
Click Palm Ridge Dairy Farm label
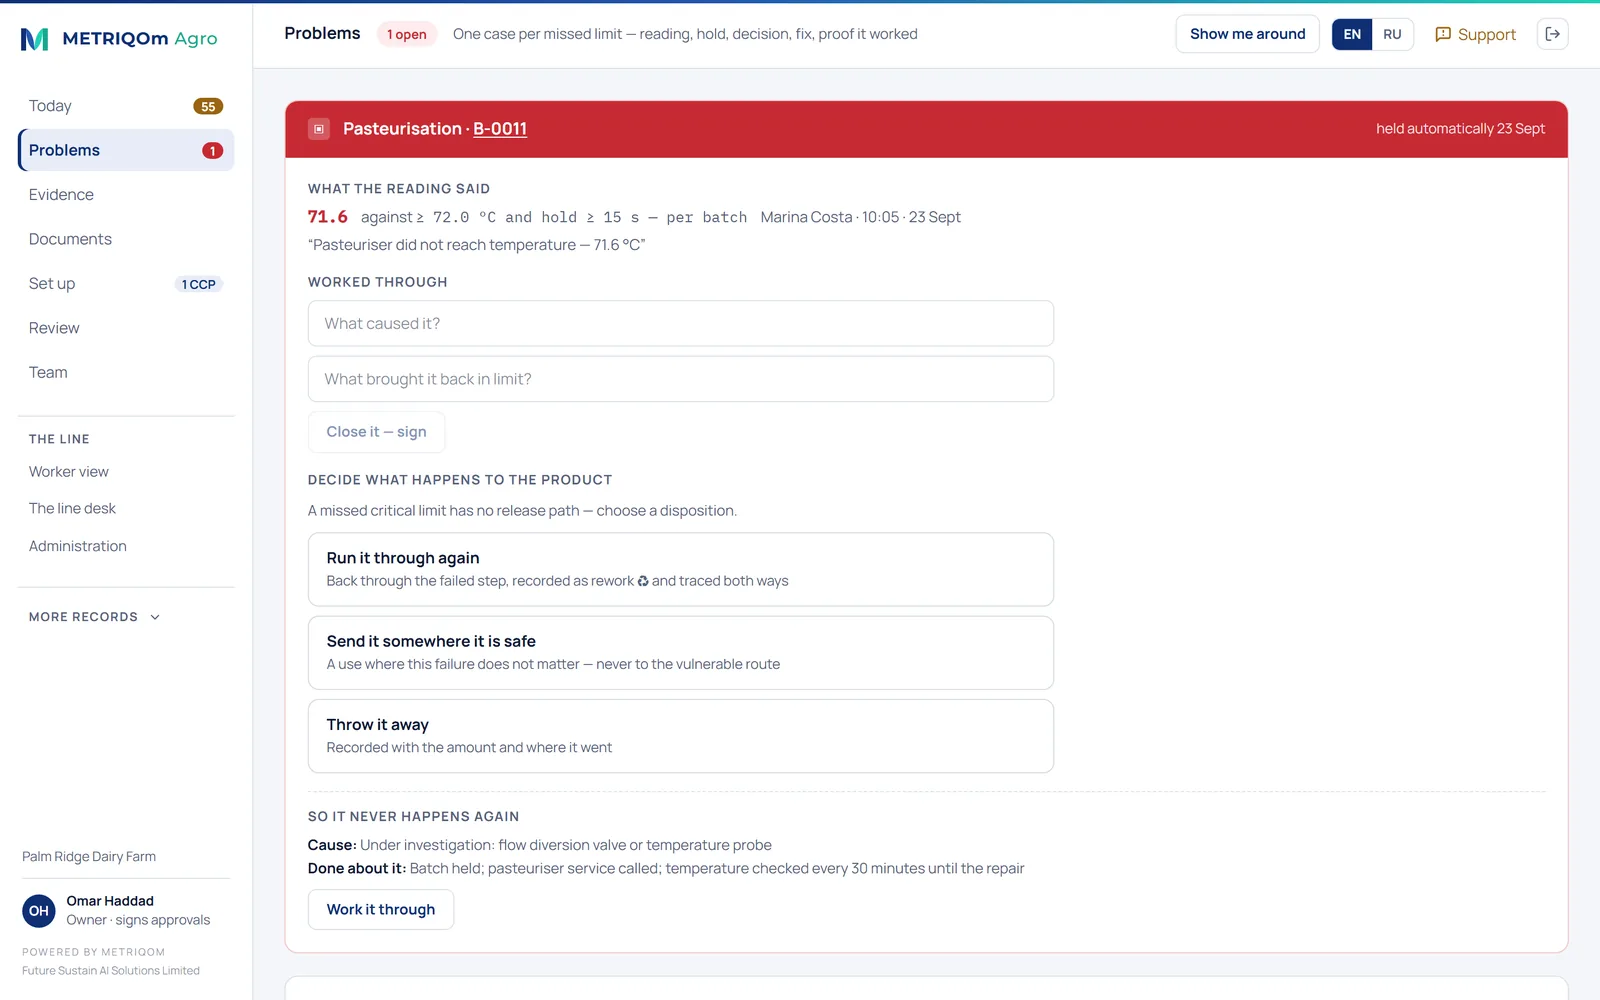coord(89,857)
